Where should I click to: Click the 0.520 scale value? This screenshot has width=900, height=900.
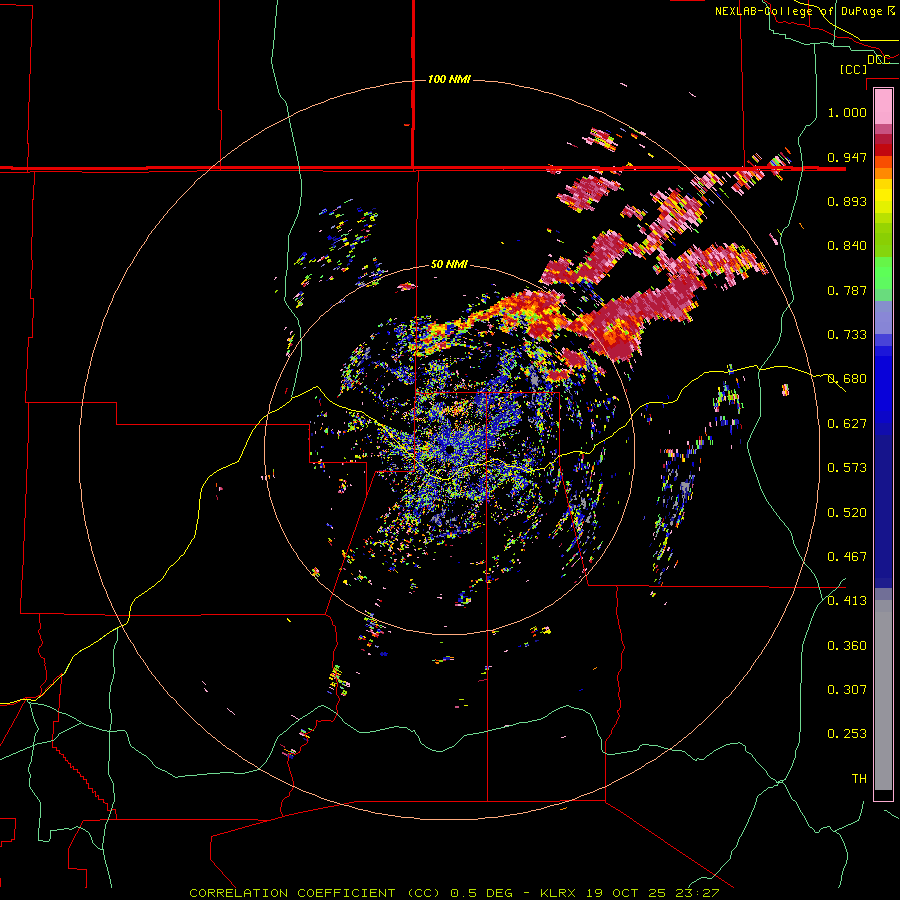point(847,512)
